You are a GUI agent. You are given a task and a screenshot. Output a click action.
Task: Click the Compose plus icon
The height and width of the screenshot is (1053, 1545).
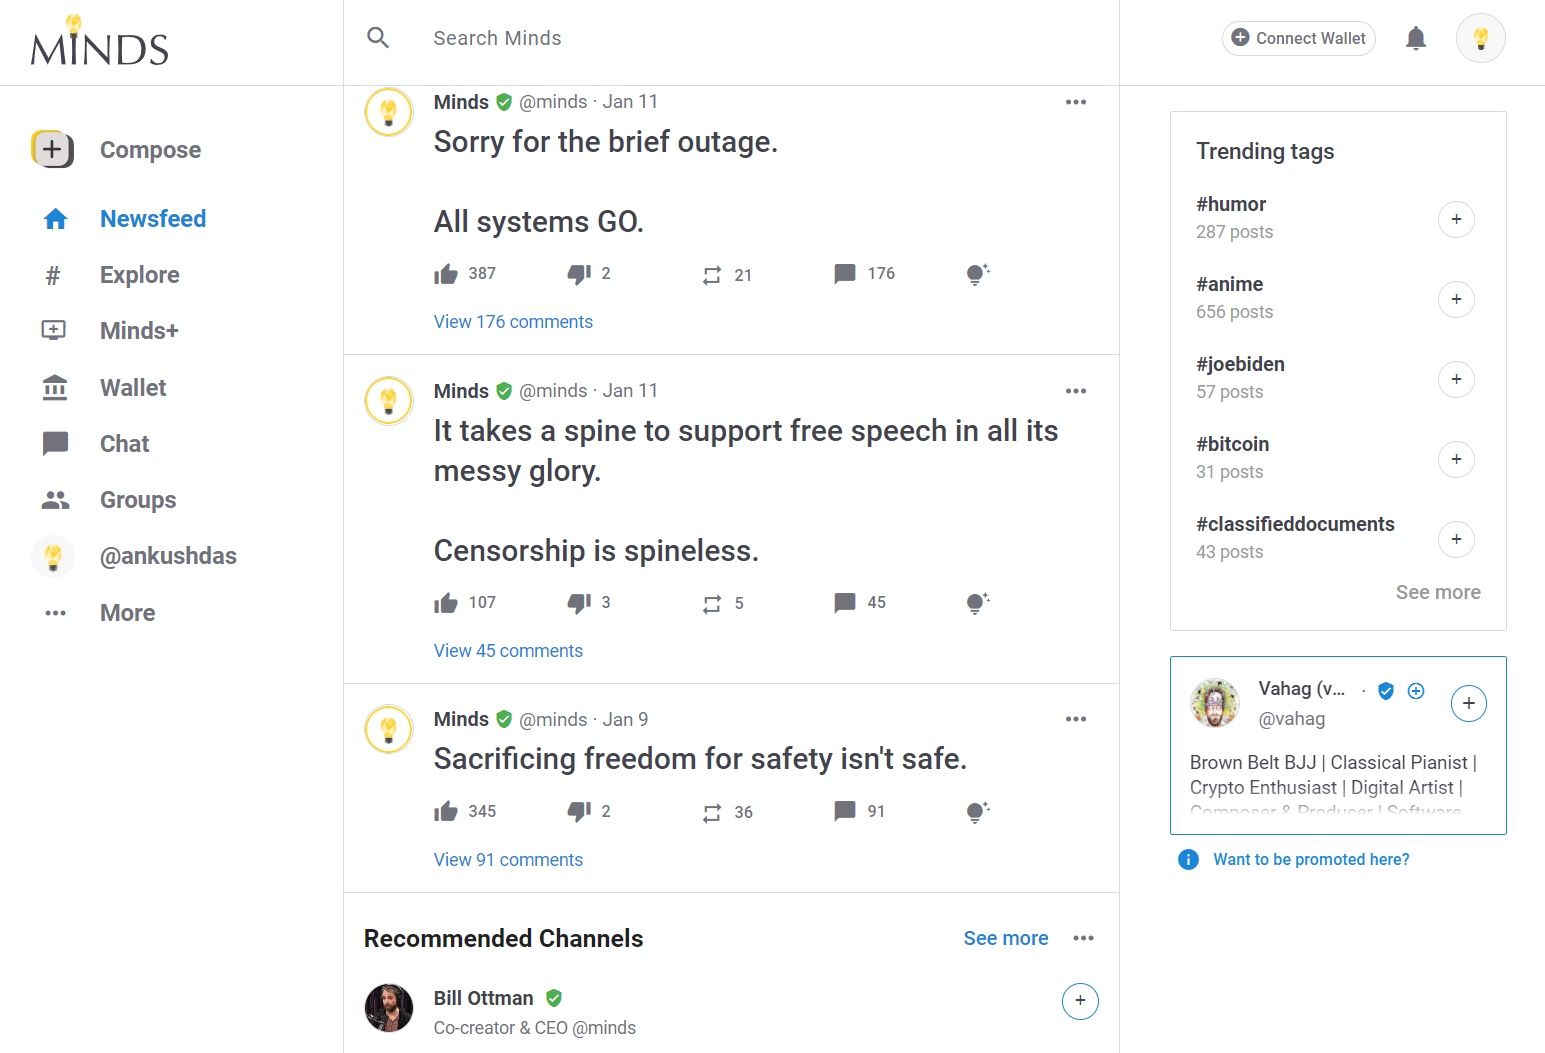click(52, 150)
